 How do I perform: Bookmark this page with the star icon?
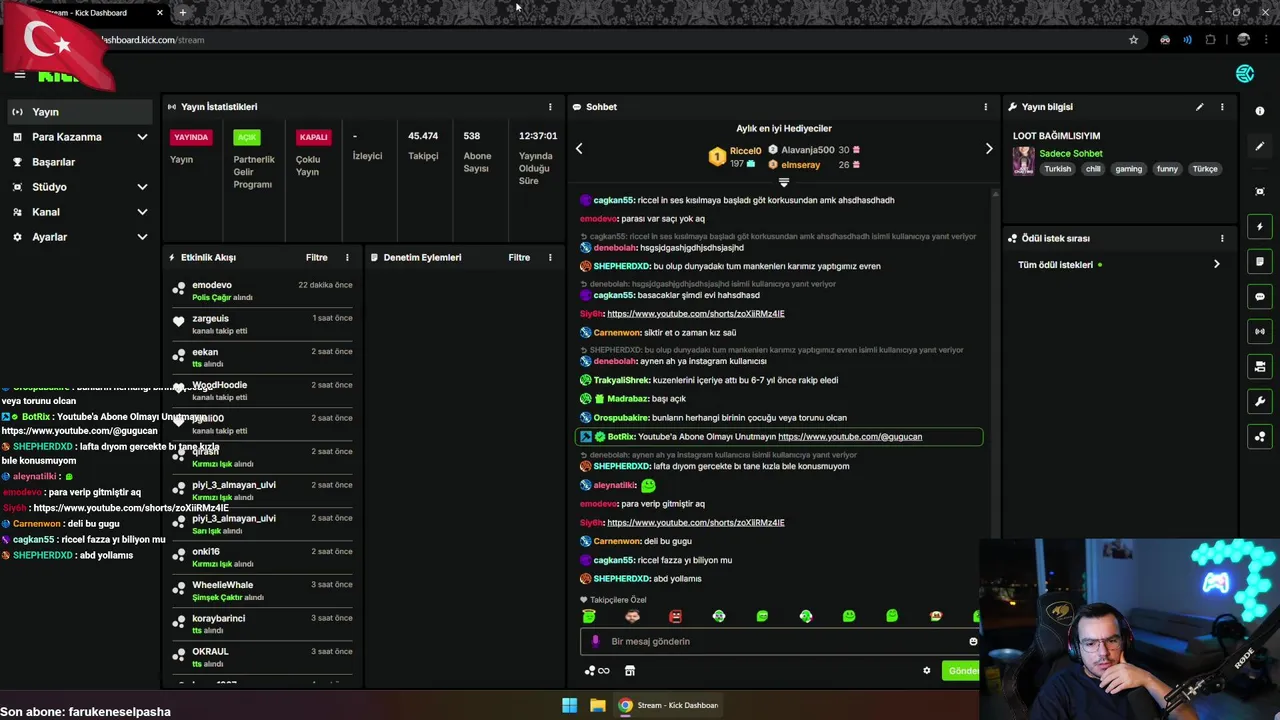[1133, 40]
